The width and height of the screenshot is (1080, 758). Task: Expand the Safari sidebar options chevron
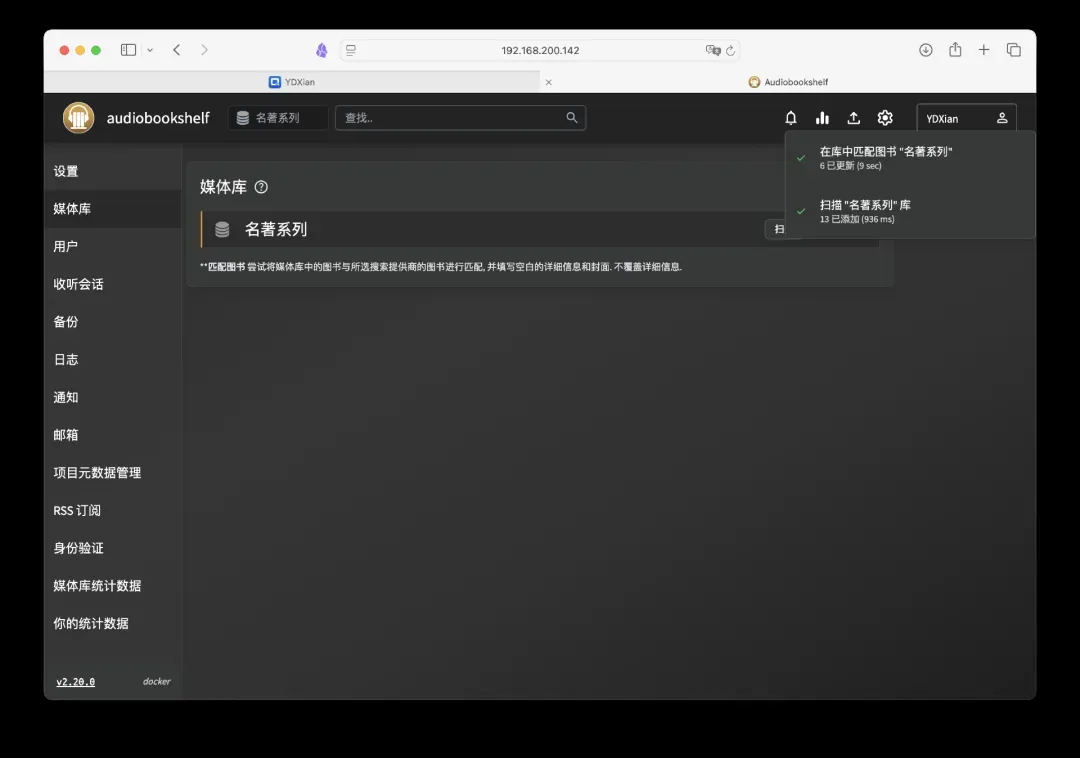(150, 50)
